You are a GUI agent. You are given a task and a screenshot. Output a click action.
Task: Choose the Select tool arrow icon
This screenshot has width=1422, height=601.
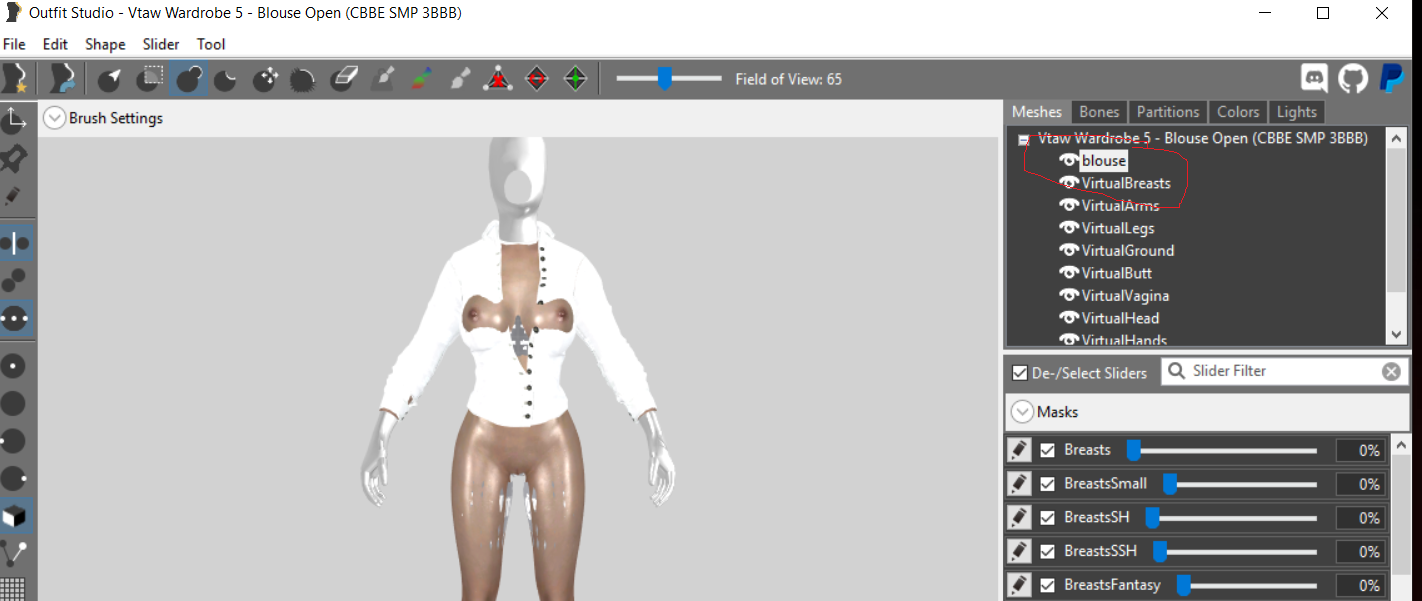111,78
